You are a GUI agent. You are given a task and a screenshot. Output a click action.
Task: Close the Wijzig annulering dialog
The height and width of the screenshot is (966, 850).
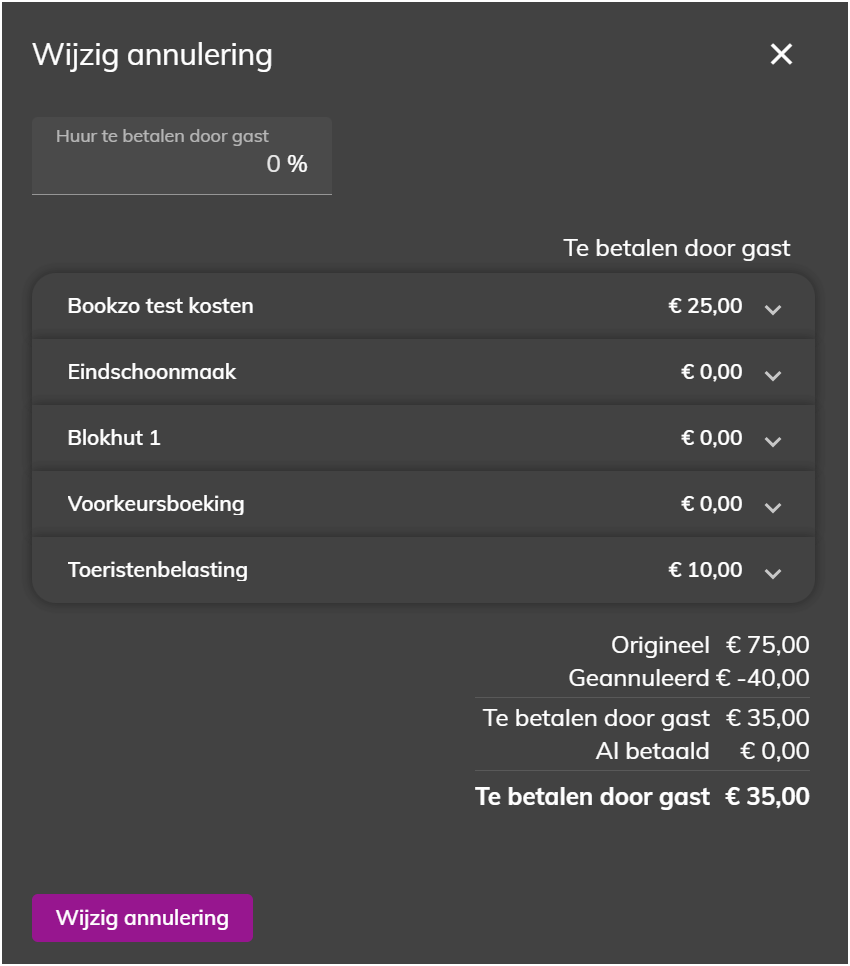[x=781, y=54]
